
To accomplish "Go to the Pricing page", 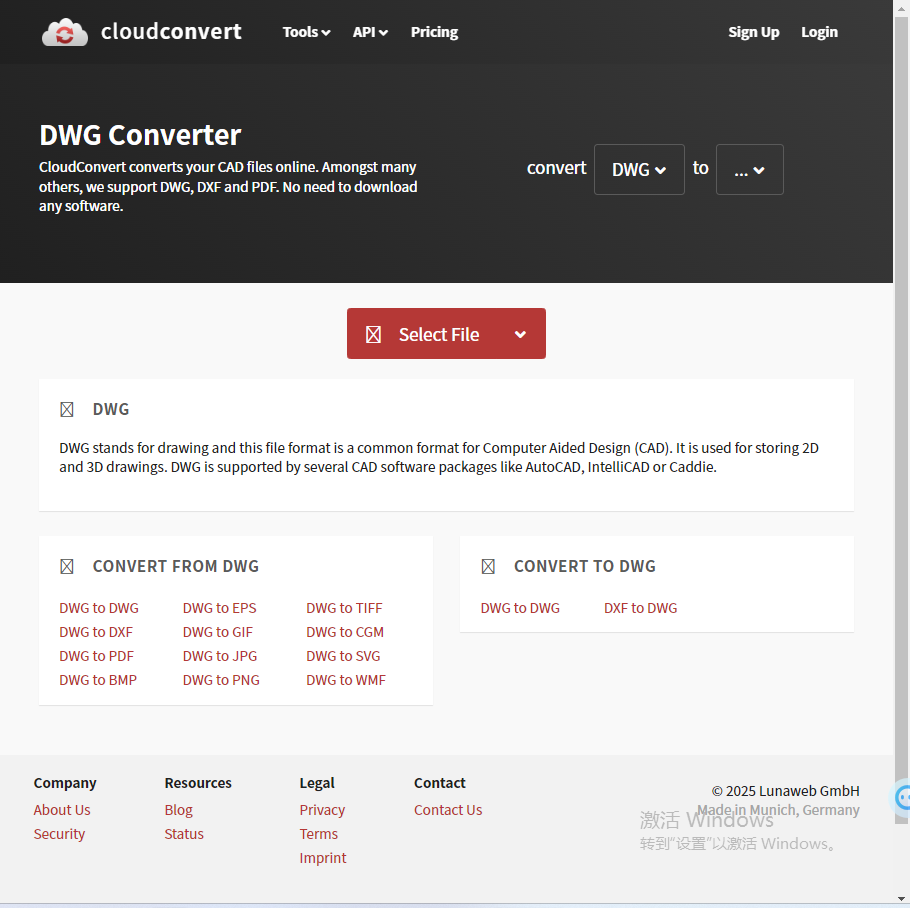I will 434,32.
